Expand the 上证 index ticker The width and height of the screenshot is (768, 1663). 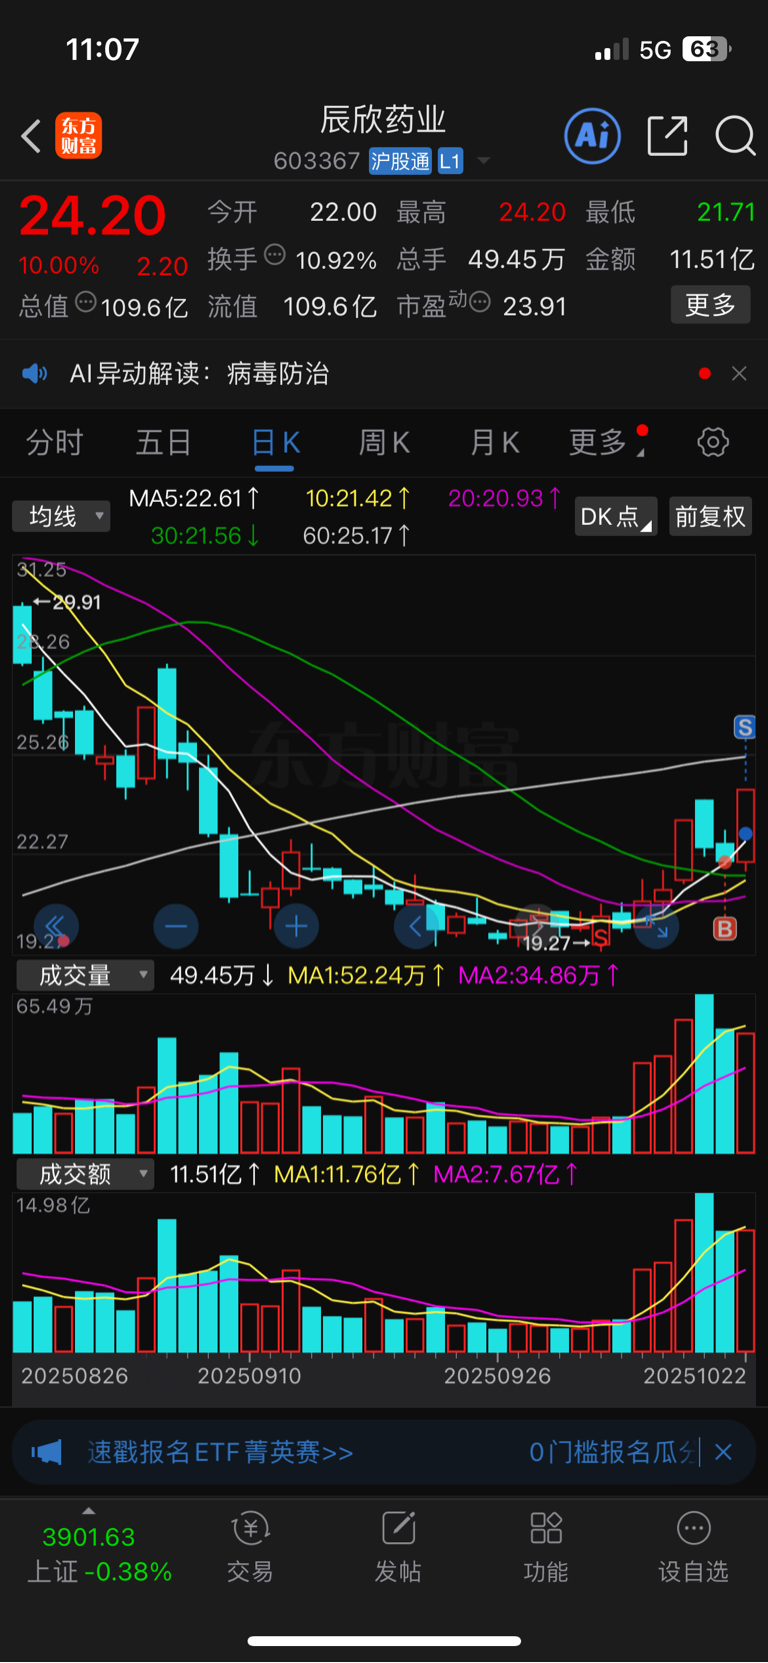89,1511
